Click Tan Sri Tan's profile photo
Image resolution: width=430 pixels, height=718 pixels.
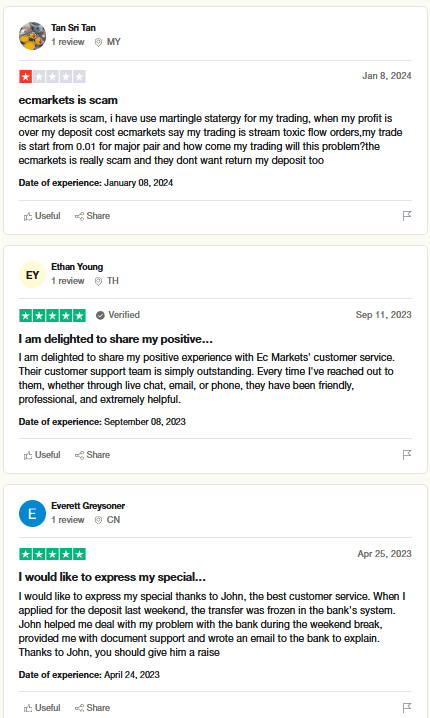click(x=32, y=36)
